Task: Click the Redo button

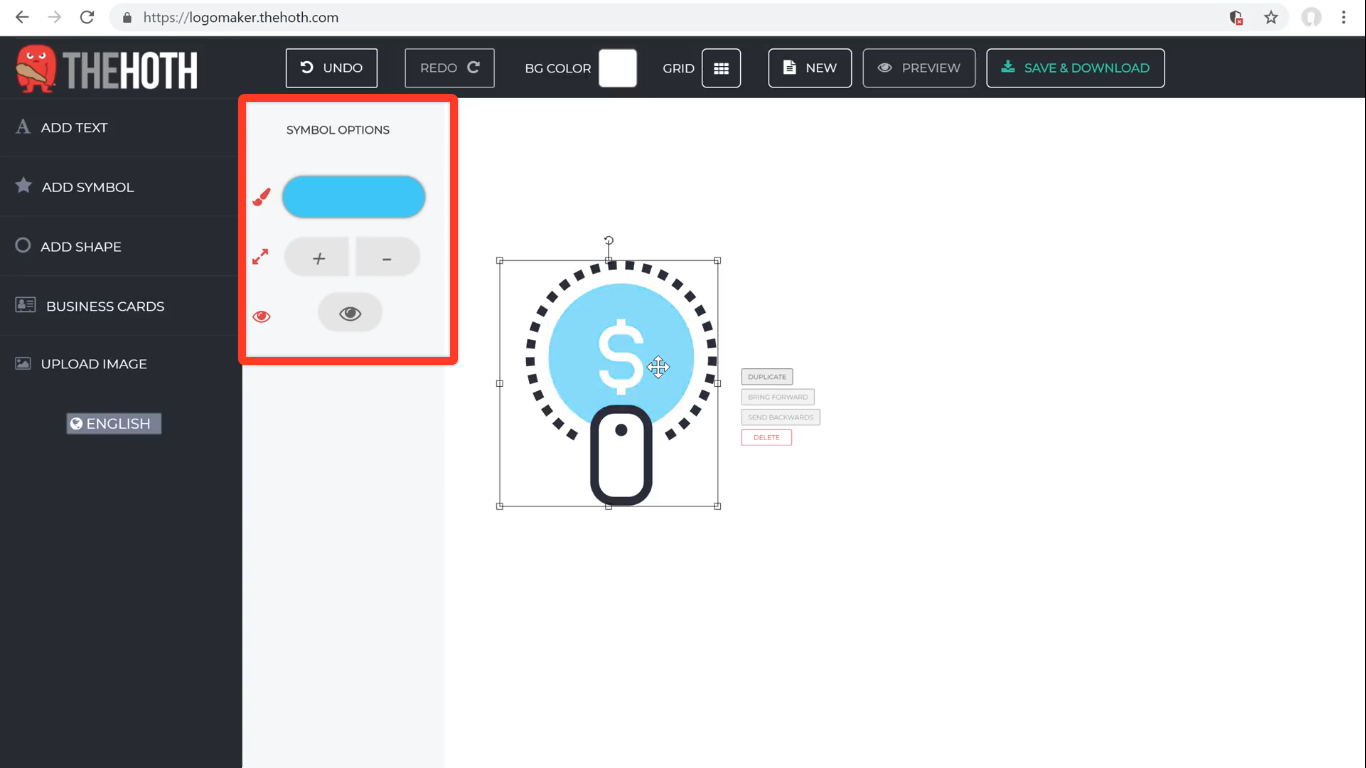Action: (x=450, y=68)
